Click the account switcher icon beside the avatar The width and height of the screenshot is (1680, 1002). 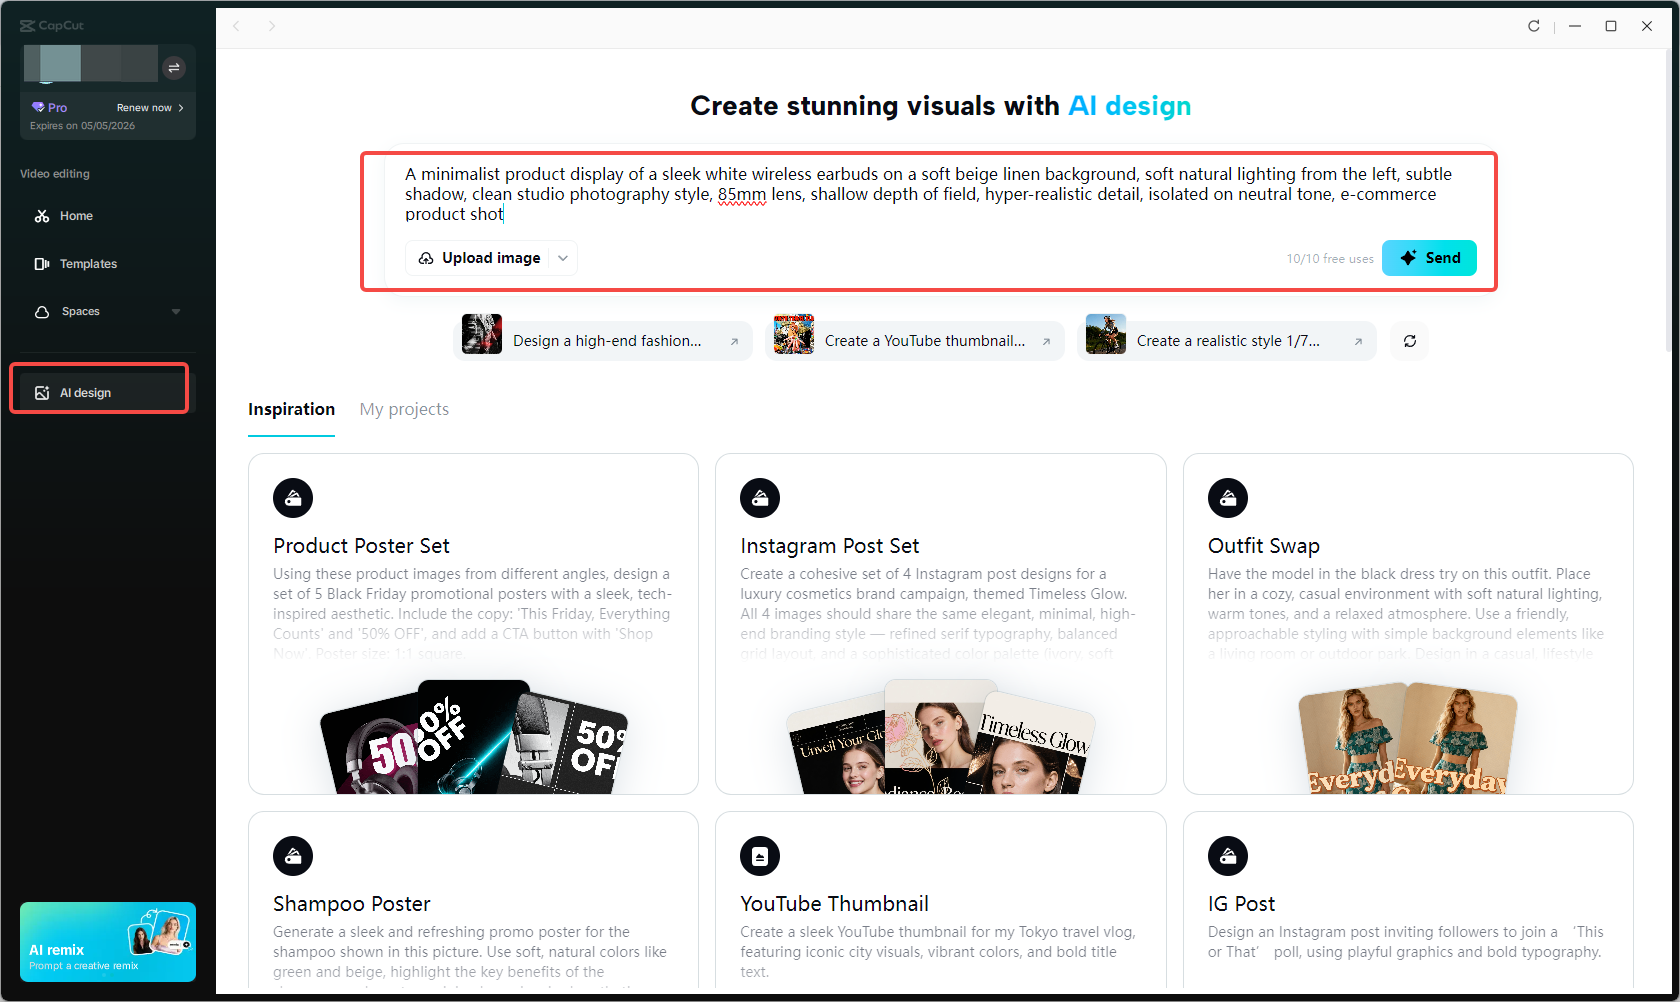[x=174, y=68]
